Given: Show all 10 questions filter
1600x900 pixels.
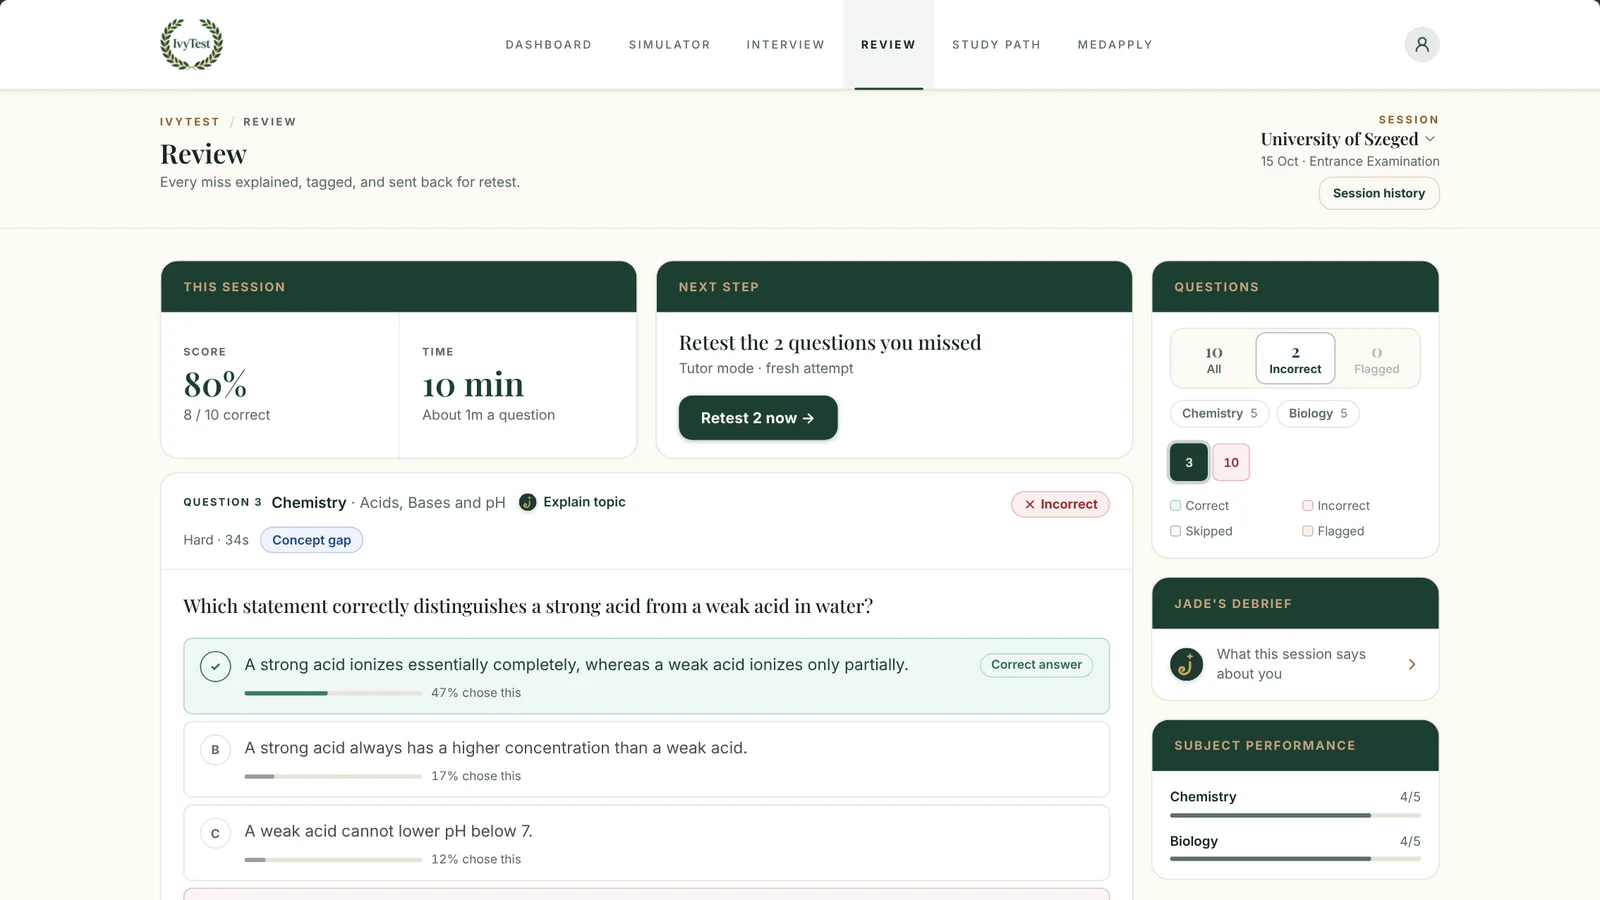Looking at the screenshot, I should pyautogui.click(x=1214, y=360).
